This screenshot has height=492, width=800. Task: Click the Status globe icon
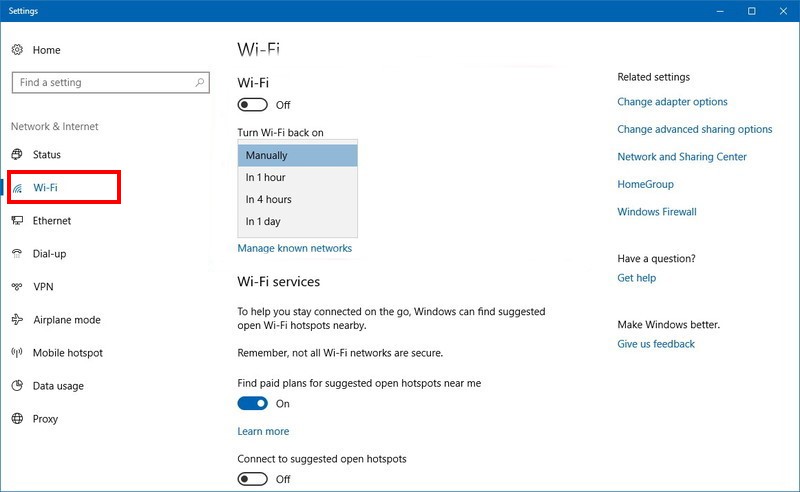coord(17,154)
